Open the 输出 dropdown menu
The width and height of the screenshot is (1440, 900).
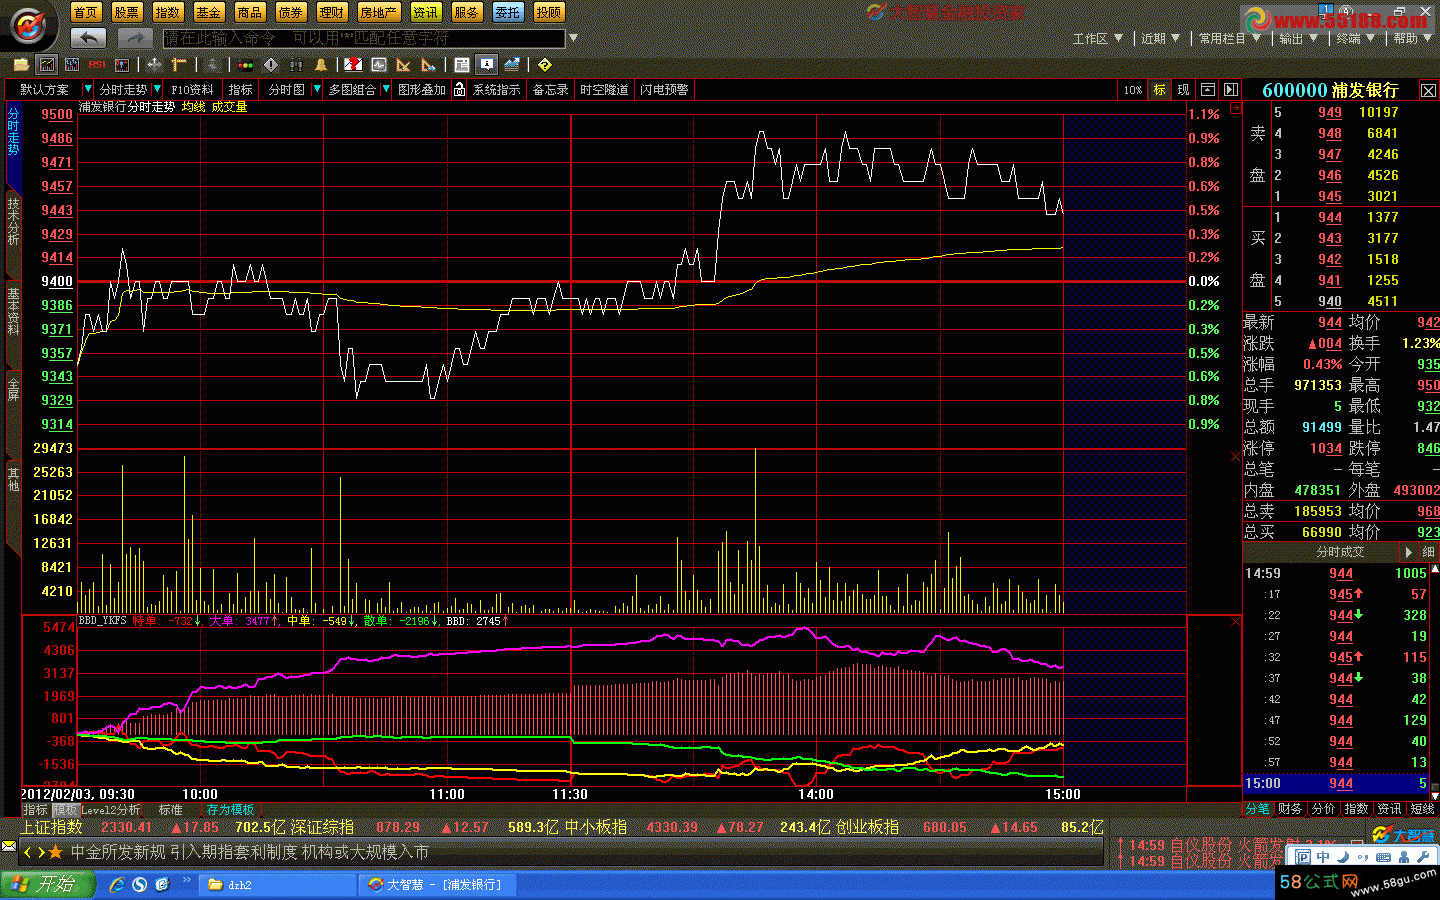tap(1298, 38)
